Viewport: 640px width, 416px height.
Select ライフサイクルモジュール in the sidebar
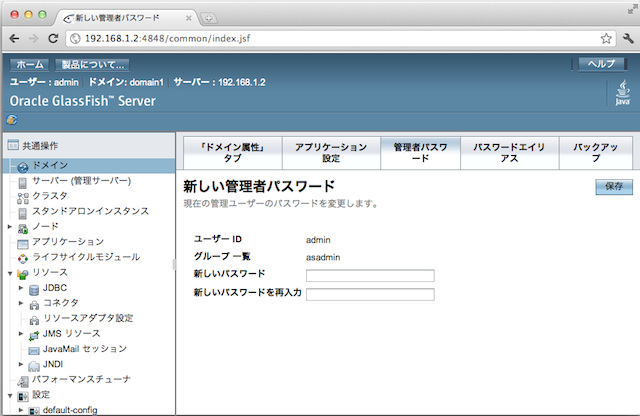(x=85, y=257)
